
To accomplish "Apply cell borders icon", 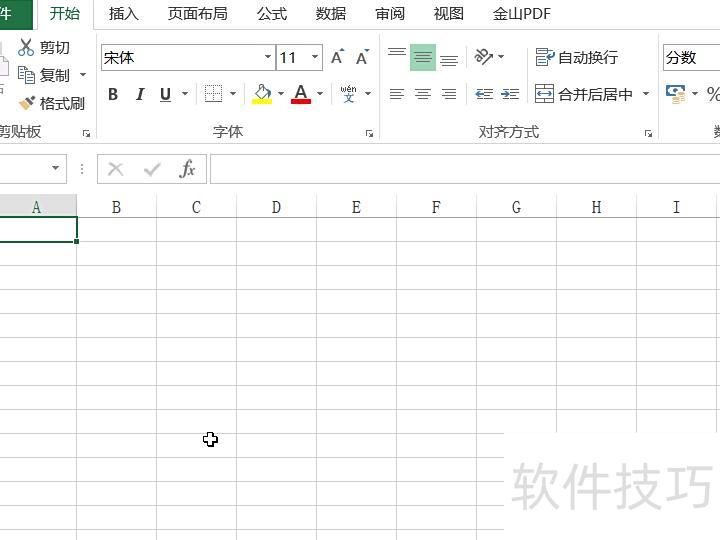I will [213, 94].
